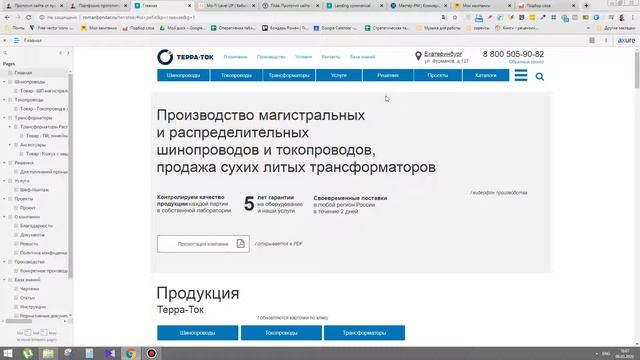
Task: Expand the bookmarks bar overflow chevron
Action: [588, 28]
